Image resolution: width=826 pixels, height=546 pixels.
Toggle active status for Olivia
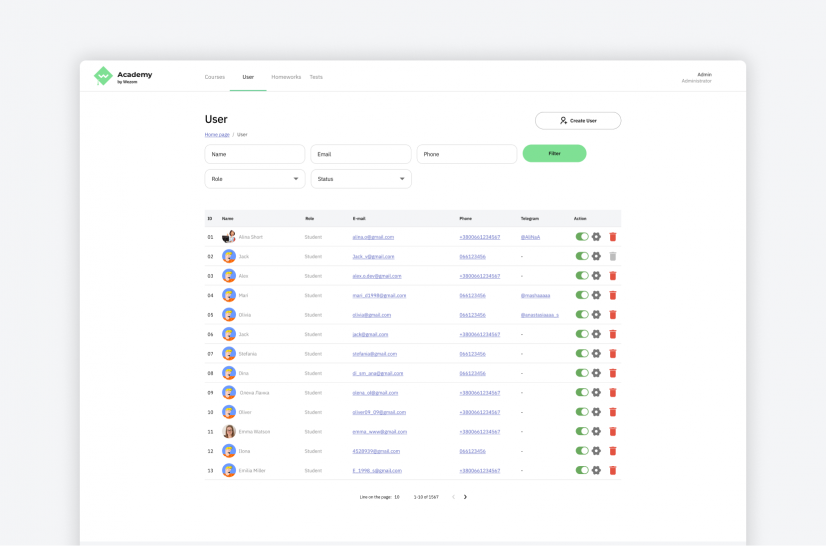click(x=581, y=315)
